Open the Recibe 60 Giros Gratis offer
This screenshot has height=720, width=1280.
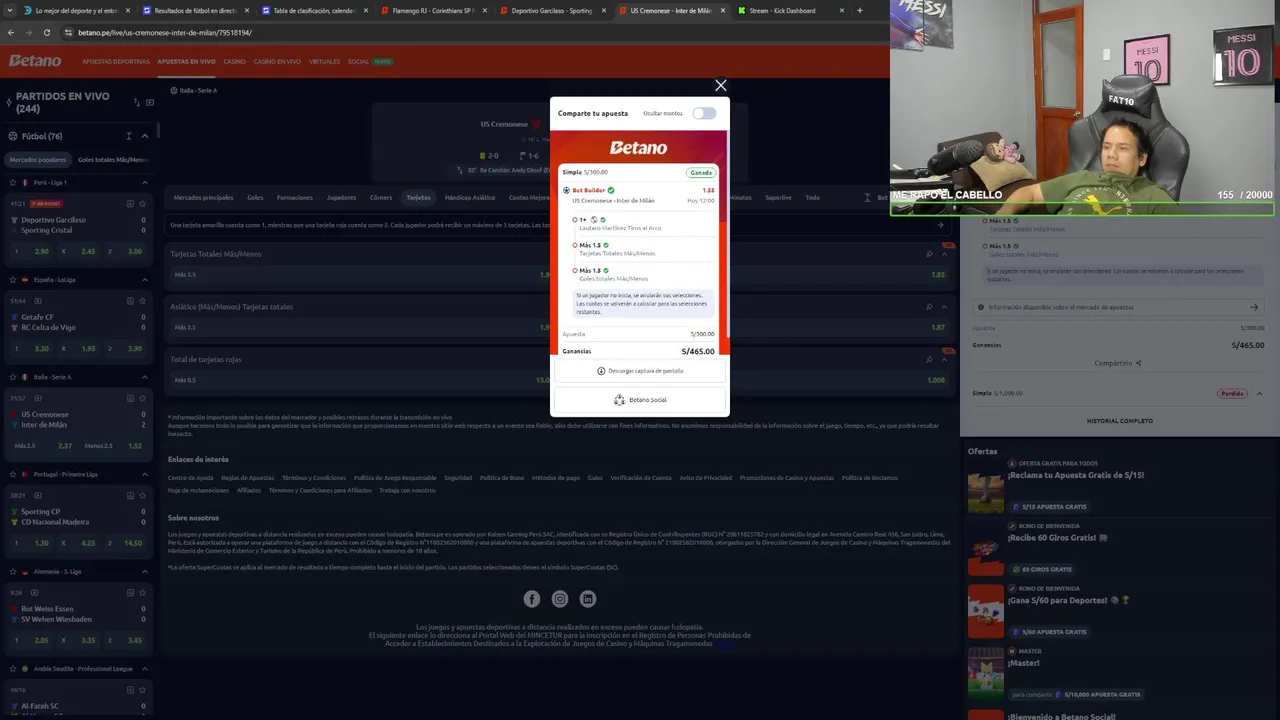coord(1058,538)
